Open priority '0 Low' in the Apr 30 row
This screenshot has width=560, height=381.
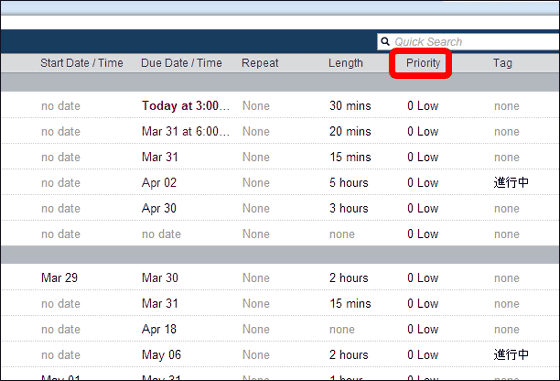[423, 209]
